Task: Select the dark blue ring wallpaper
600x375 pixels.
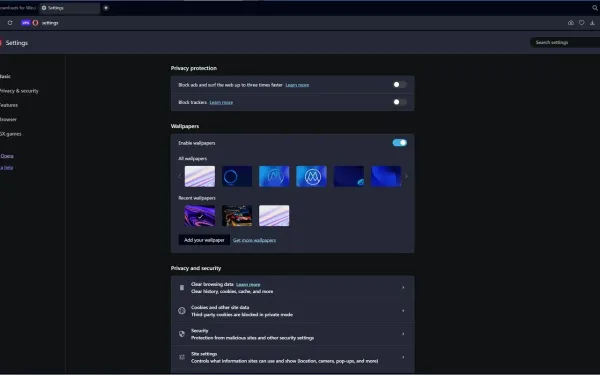Action: pyautogui.click(x=237, y=176)
